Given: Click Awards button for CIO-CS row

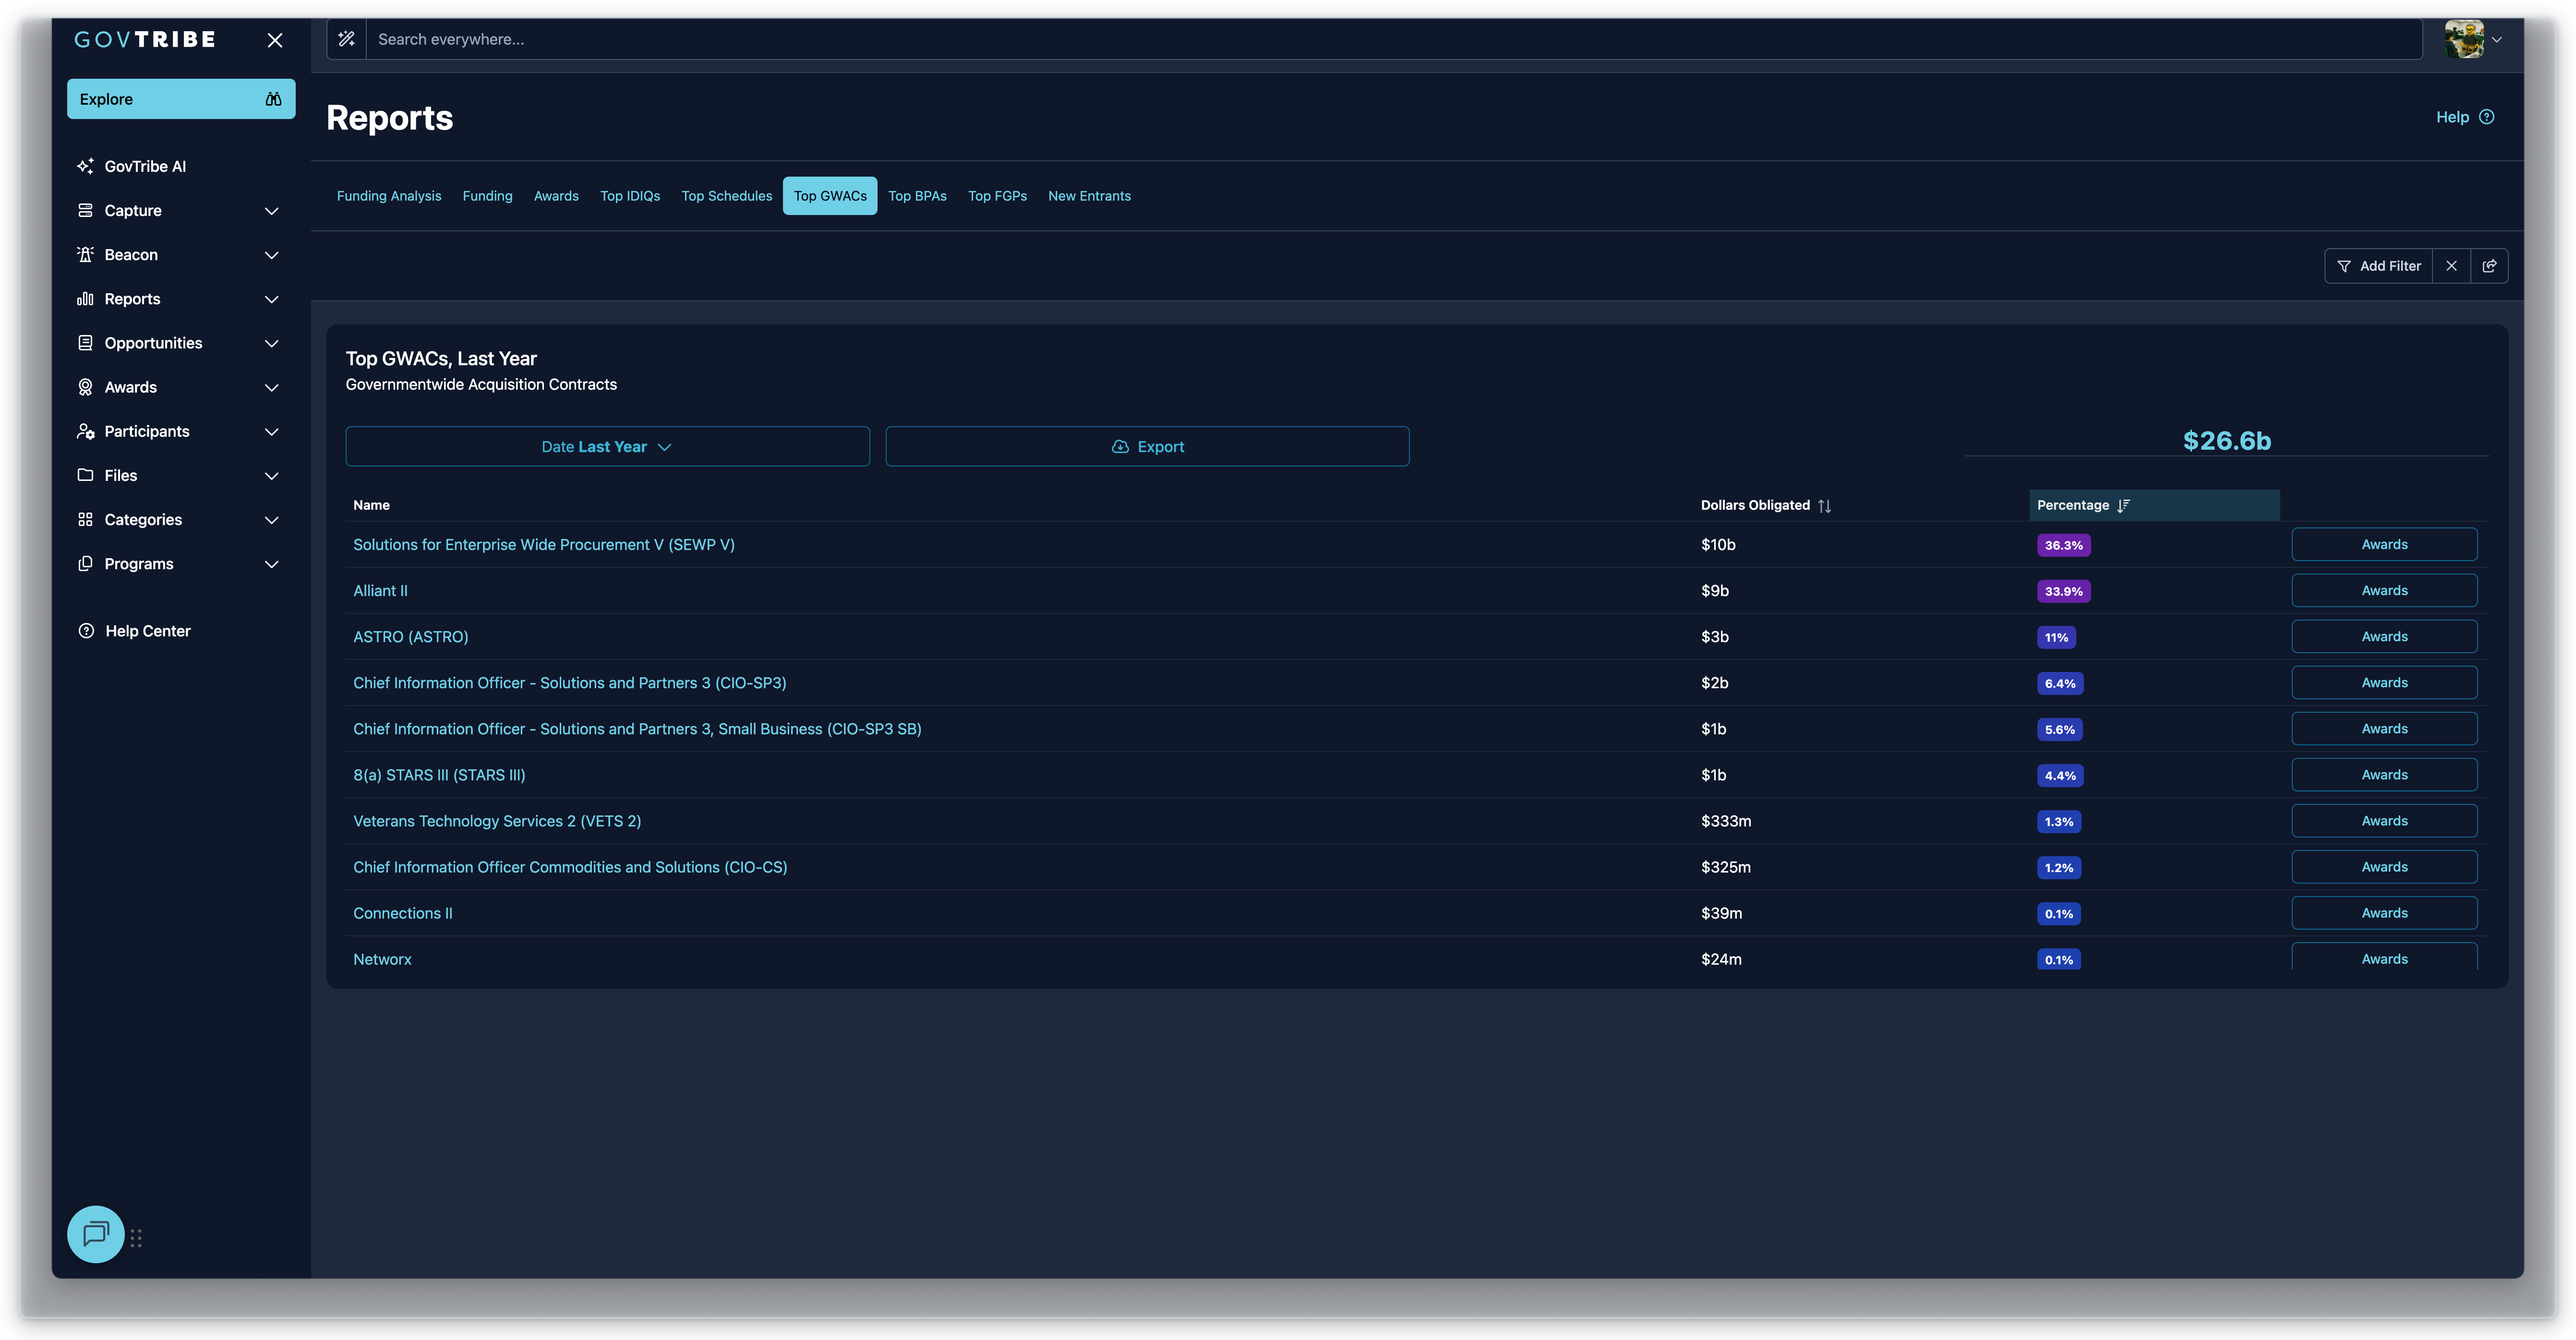Looking at the screenshot, I should tap(2384, 867).
